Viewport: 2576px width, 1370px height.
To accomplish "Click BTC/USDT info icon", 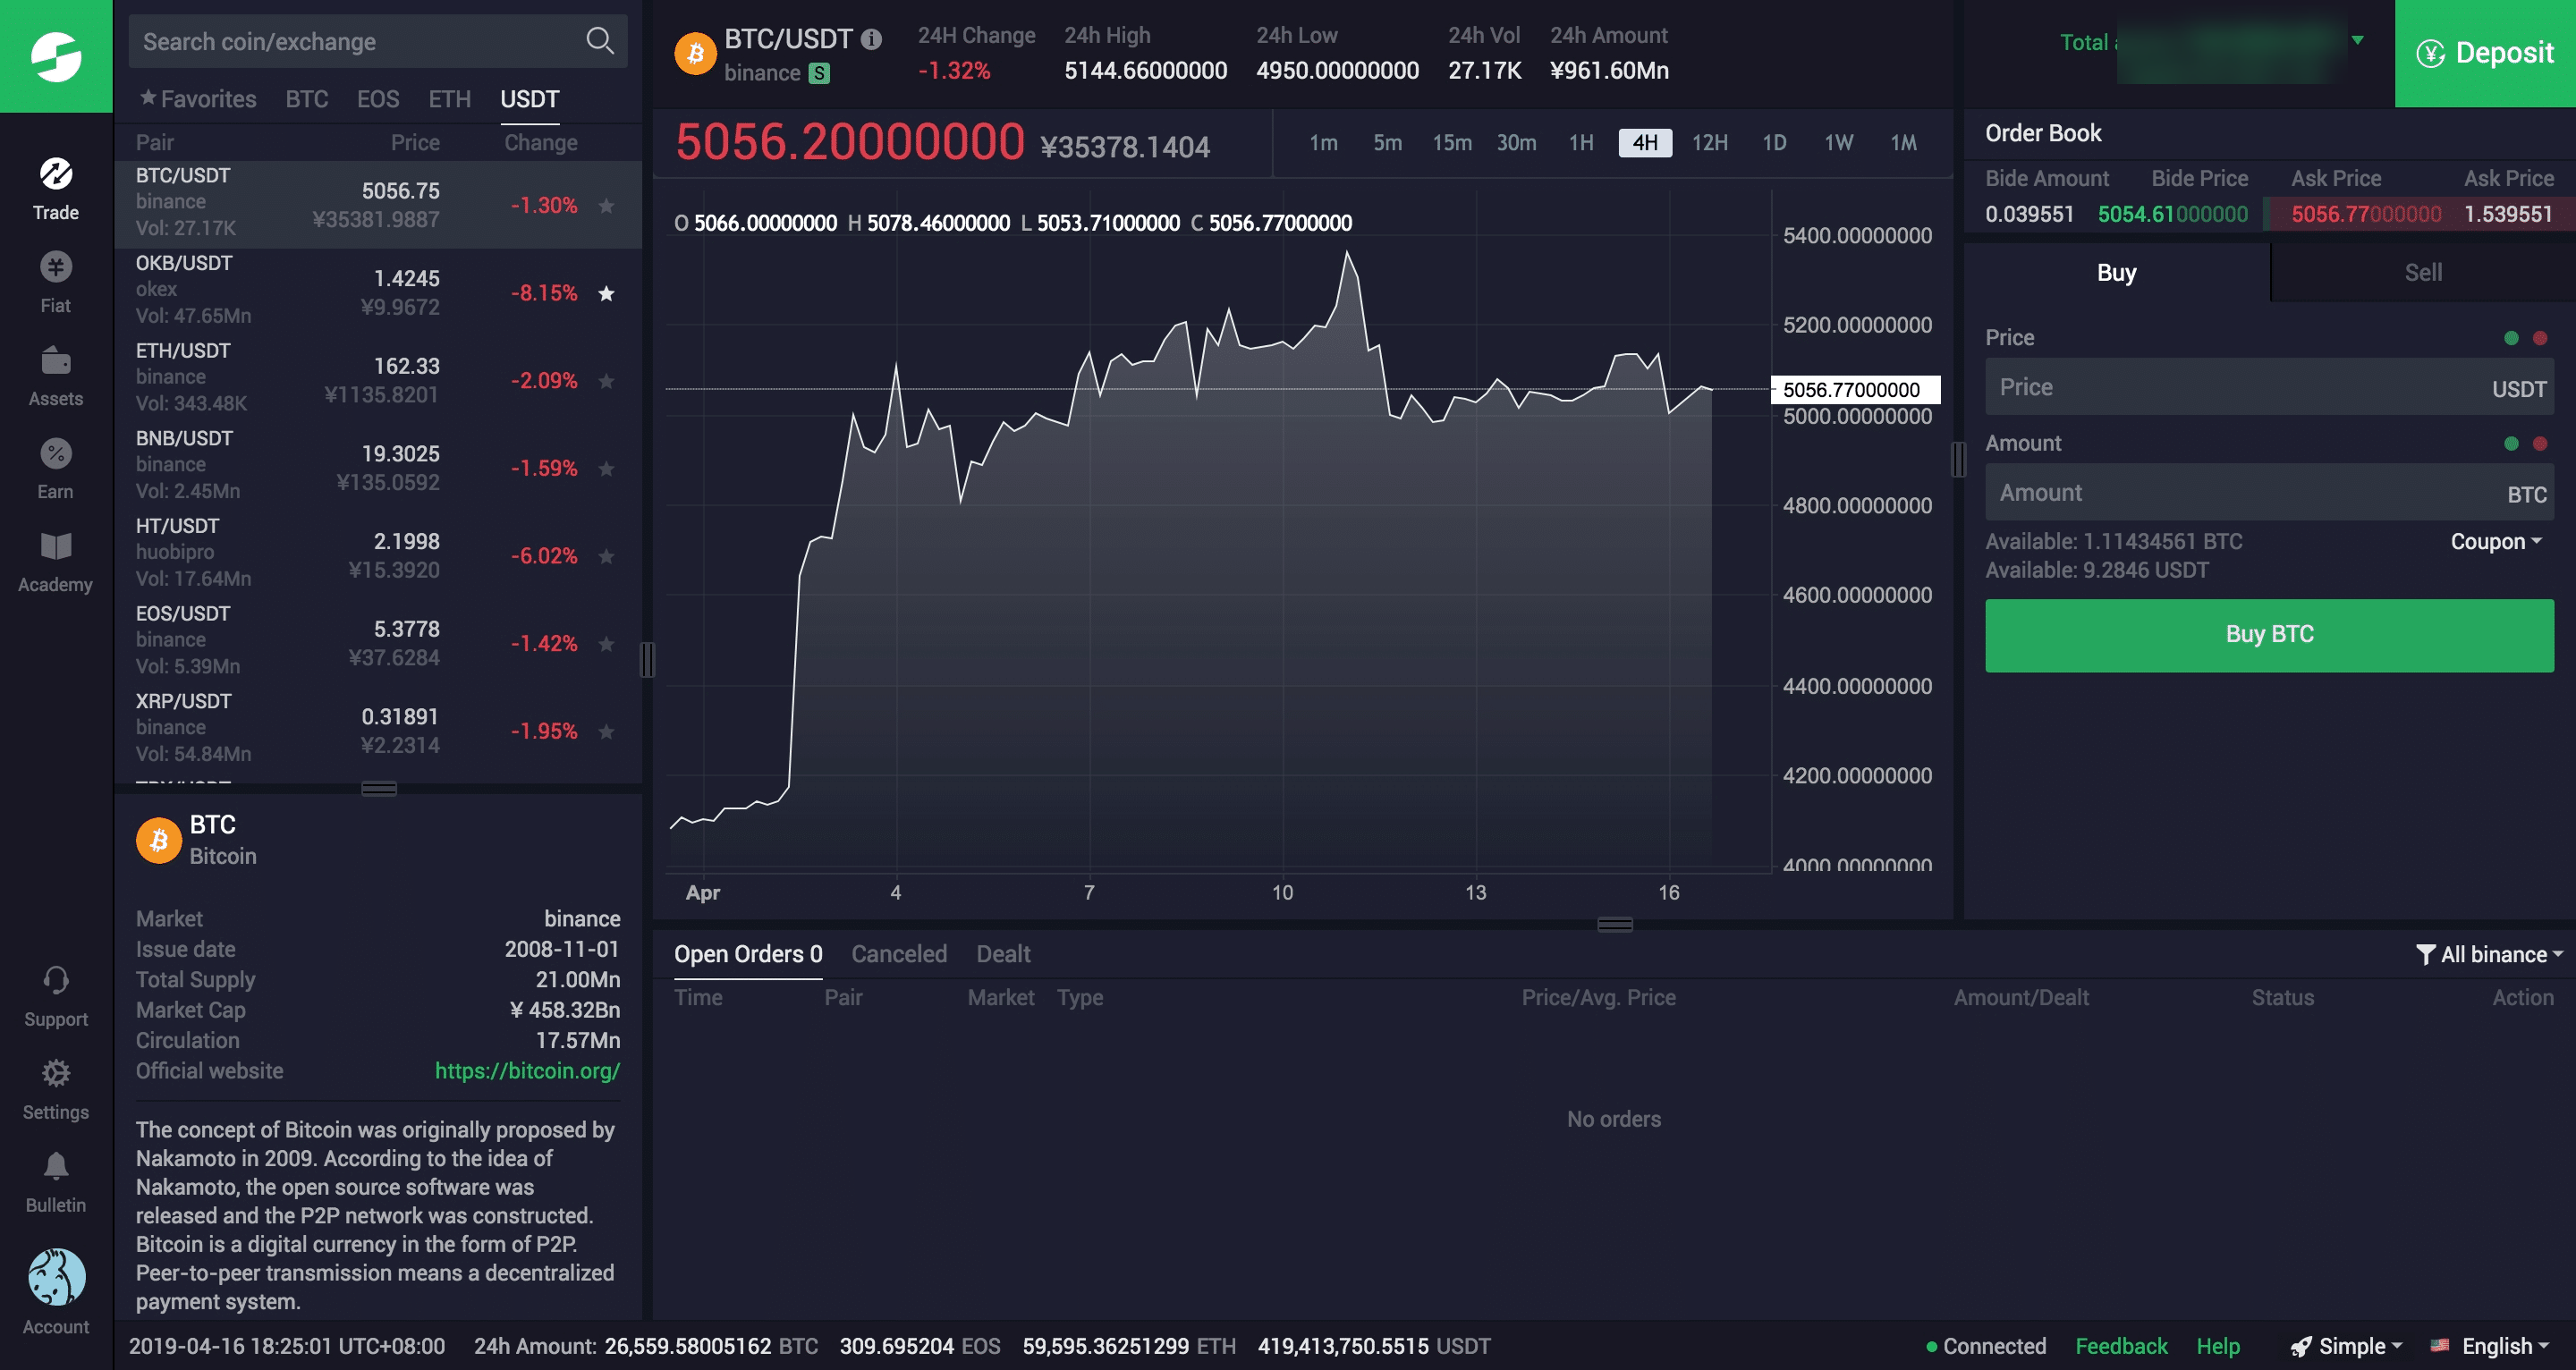I will point(871,39).
